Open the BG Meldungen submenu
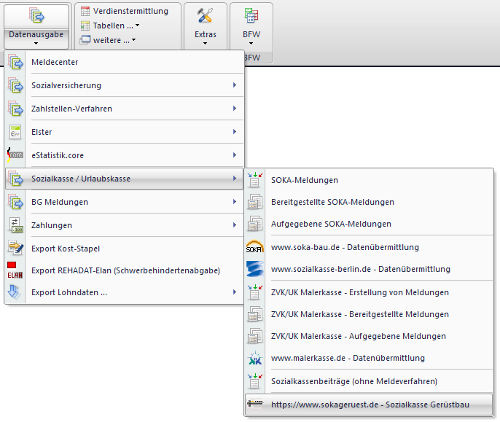Viewport: 500px width, 422px height. click(125, 202)
